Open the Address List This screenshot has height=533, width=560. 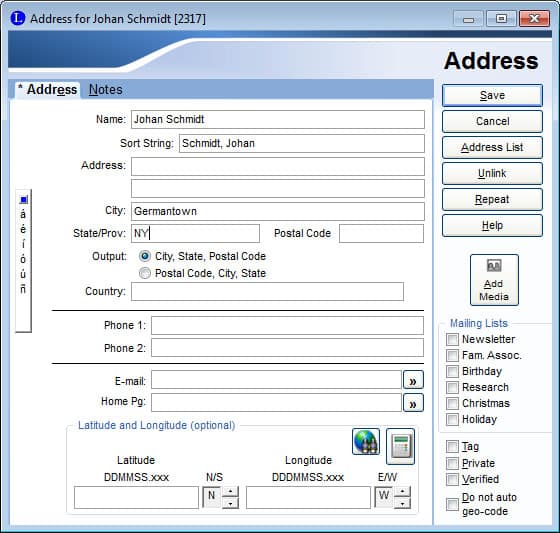click(492, 148)
